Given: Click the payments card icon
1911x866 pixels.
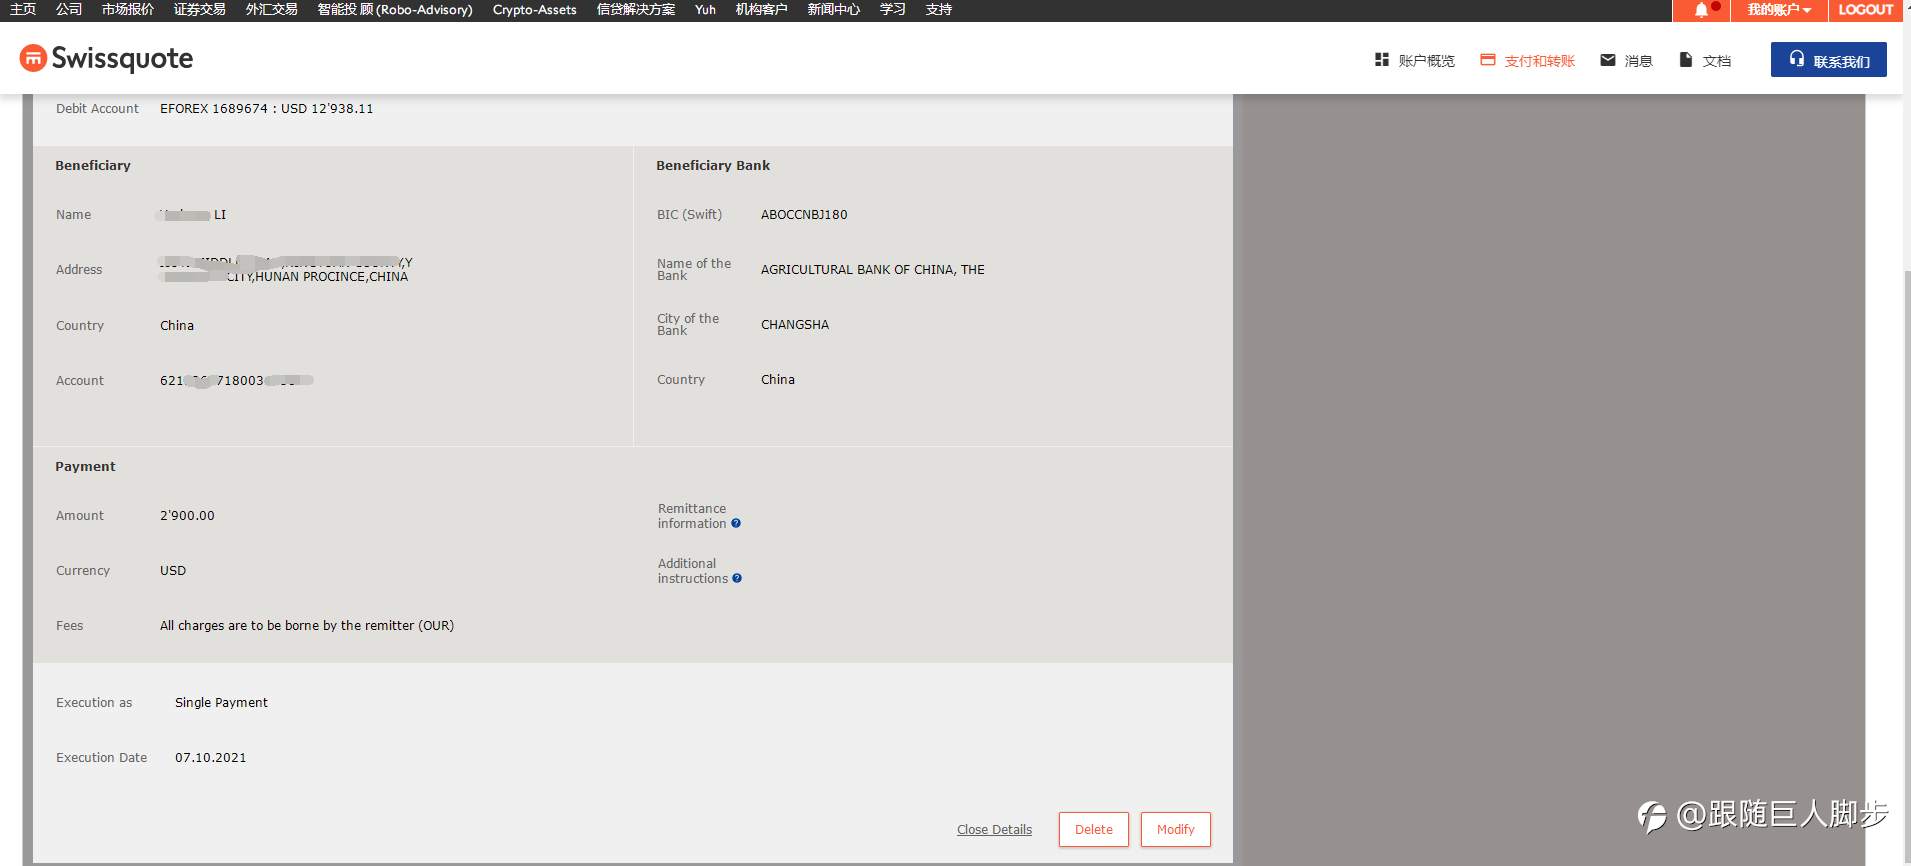Looking at the screenshot, I should coord(1488,60).
